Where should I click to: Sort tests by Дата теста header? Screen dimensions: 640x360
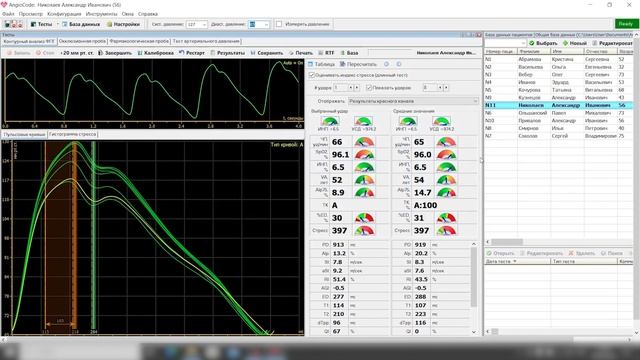tap(517, 261)
